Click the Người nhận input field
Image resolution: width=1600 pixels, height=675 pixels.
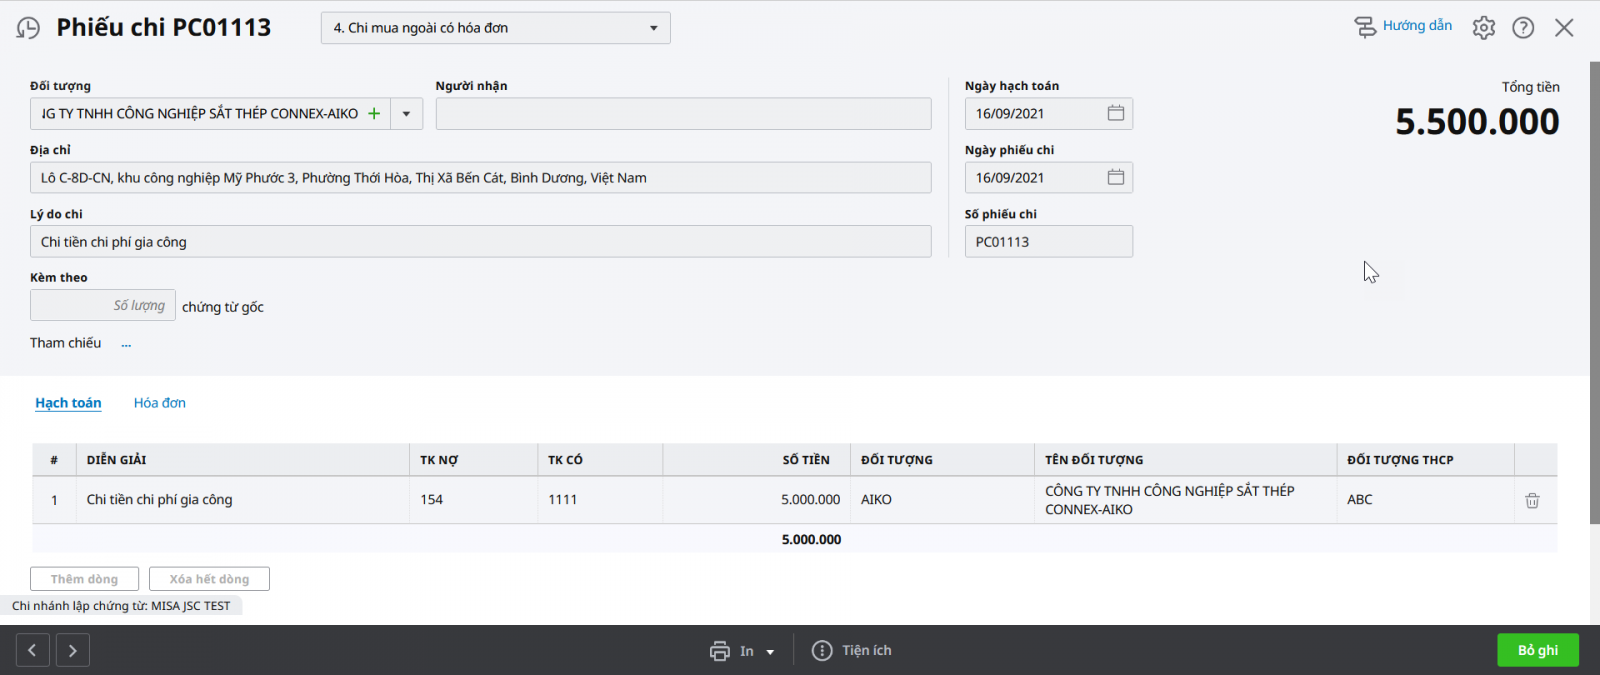(x=683, y=114)
